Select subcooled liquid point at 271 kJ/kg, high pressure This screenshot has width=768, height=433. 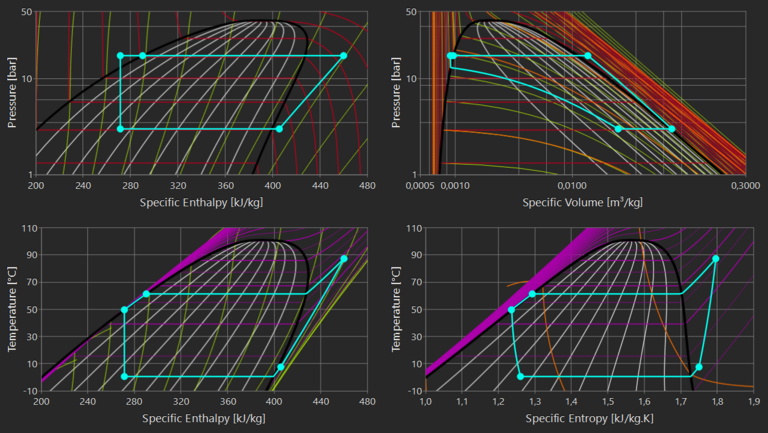(120, 56)
